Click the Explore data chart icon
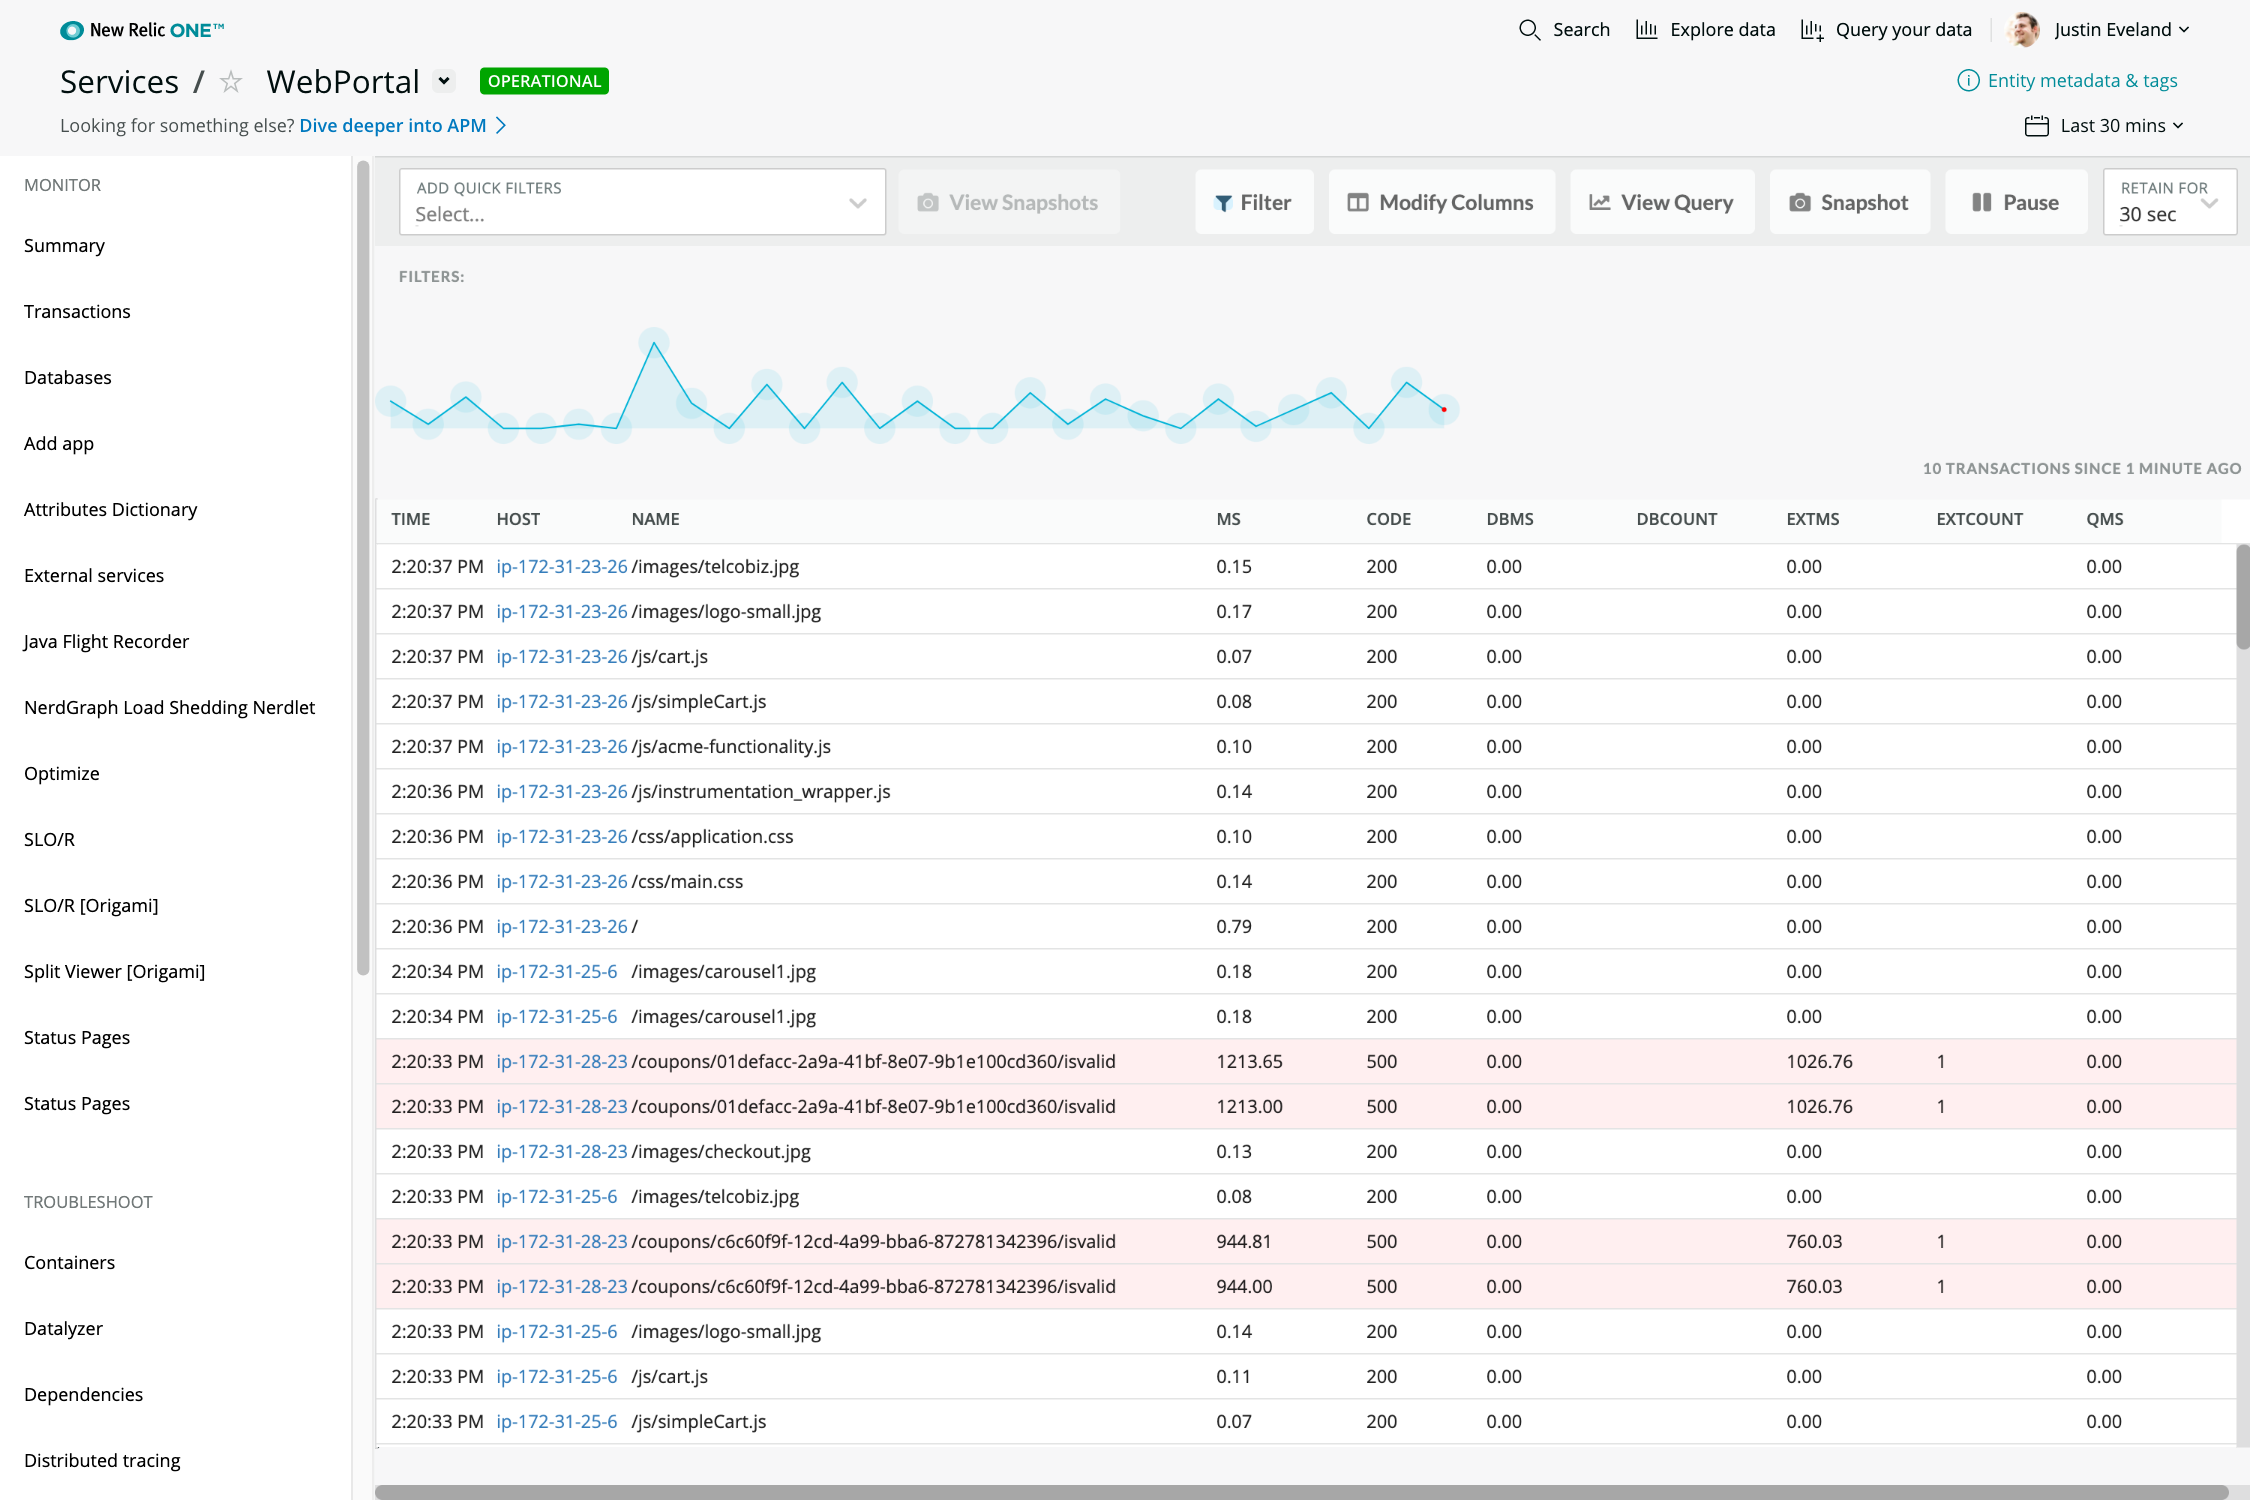2250x1500 pixels. pyautogui.click(x=1646, y=30)
